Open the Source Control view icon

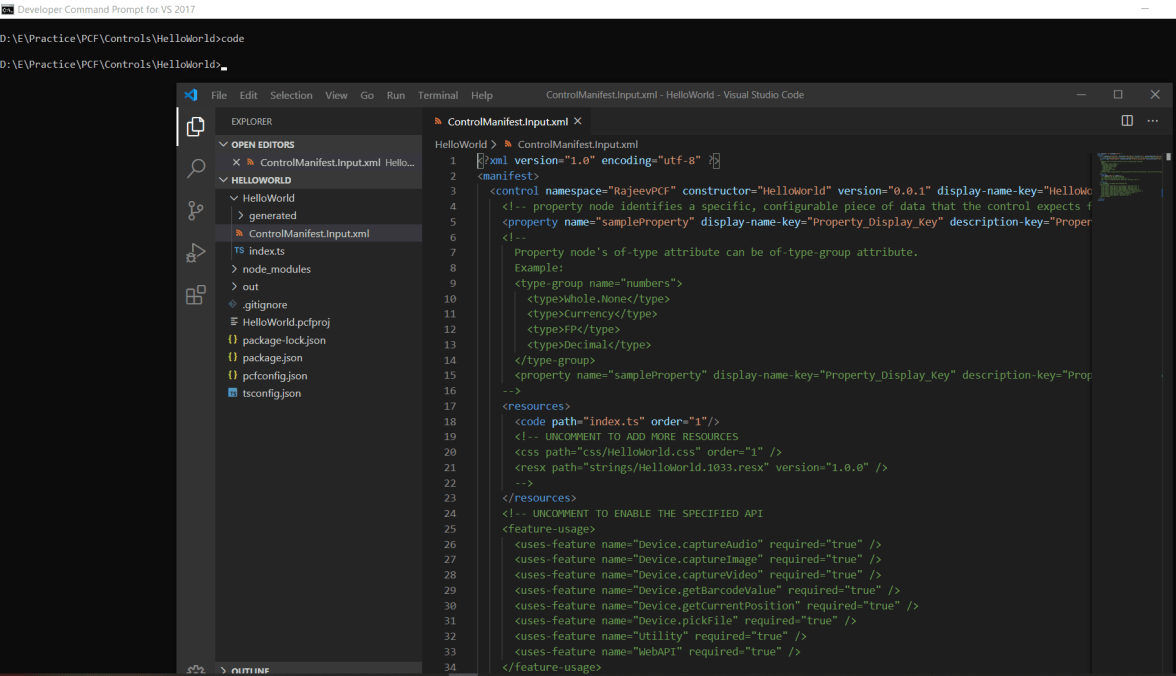pyautogui.click(x=196, y=211)
